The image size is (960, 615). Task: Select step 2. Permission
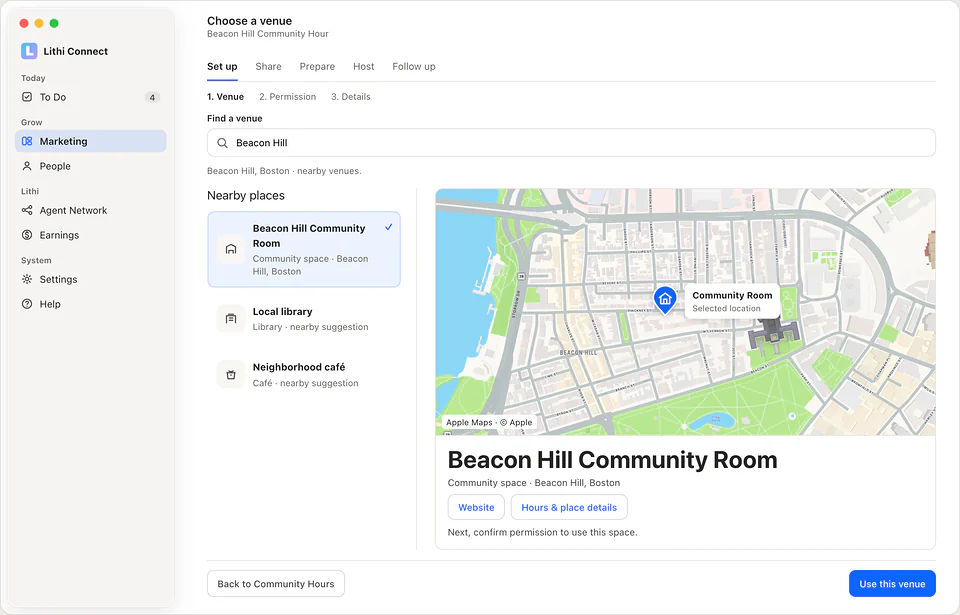point(287,97)
